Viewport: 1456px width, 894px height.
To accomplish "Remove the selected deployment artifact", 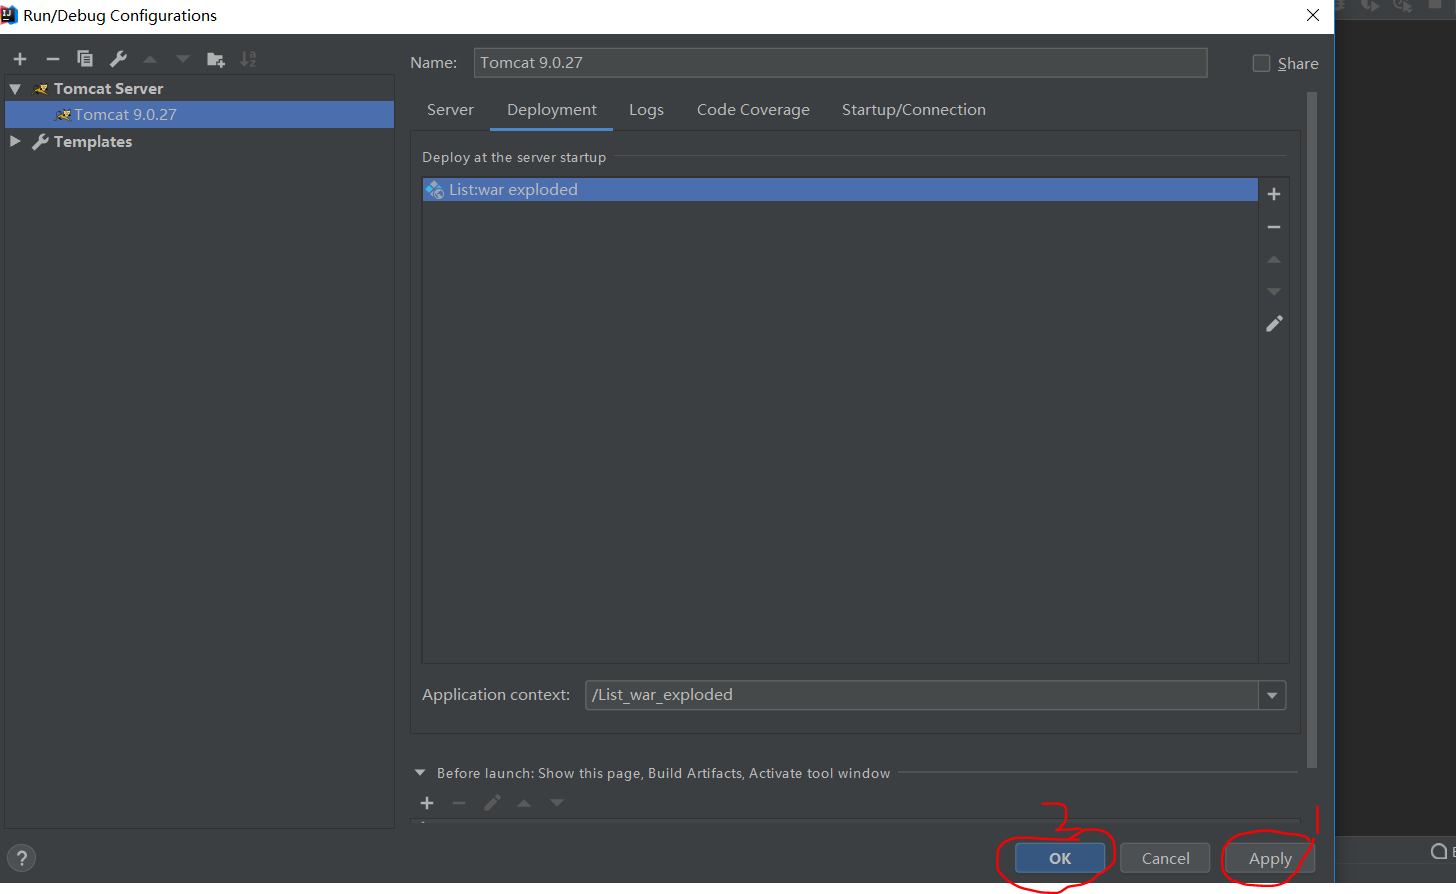I will pyautogui.click(x=1274, y=227).
